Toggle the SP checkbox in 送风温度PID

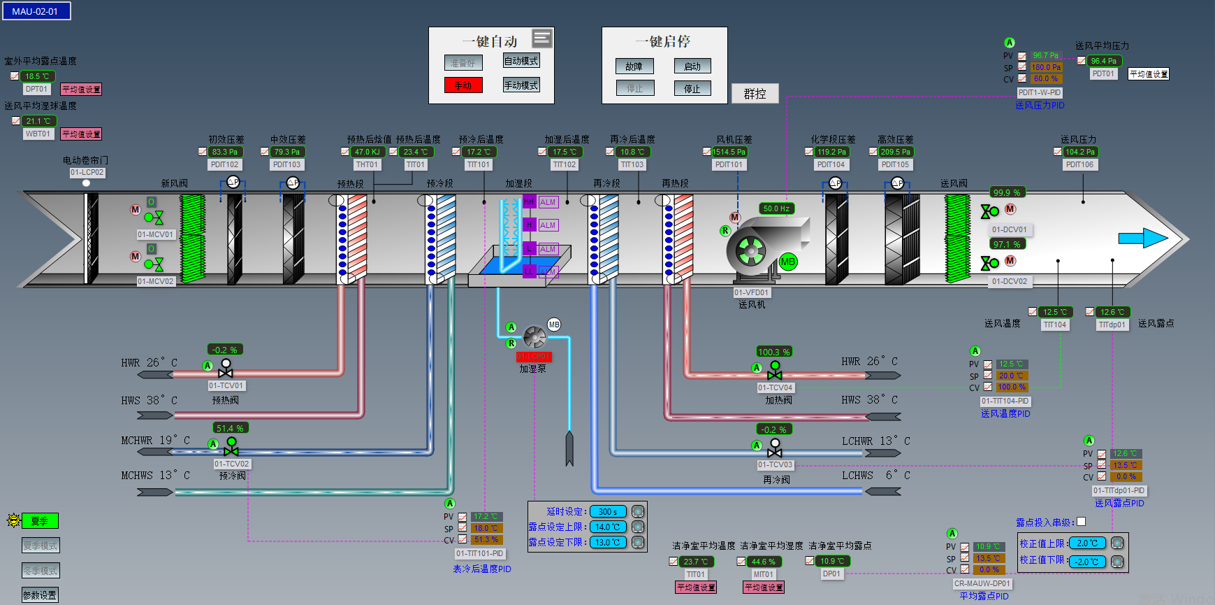click(988, 376)
